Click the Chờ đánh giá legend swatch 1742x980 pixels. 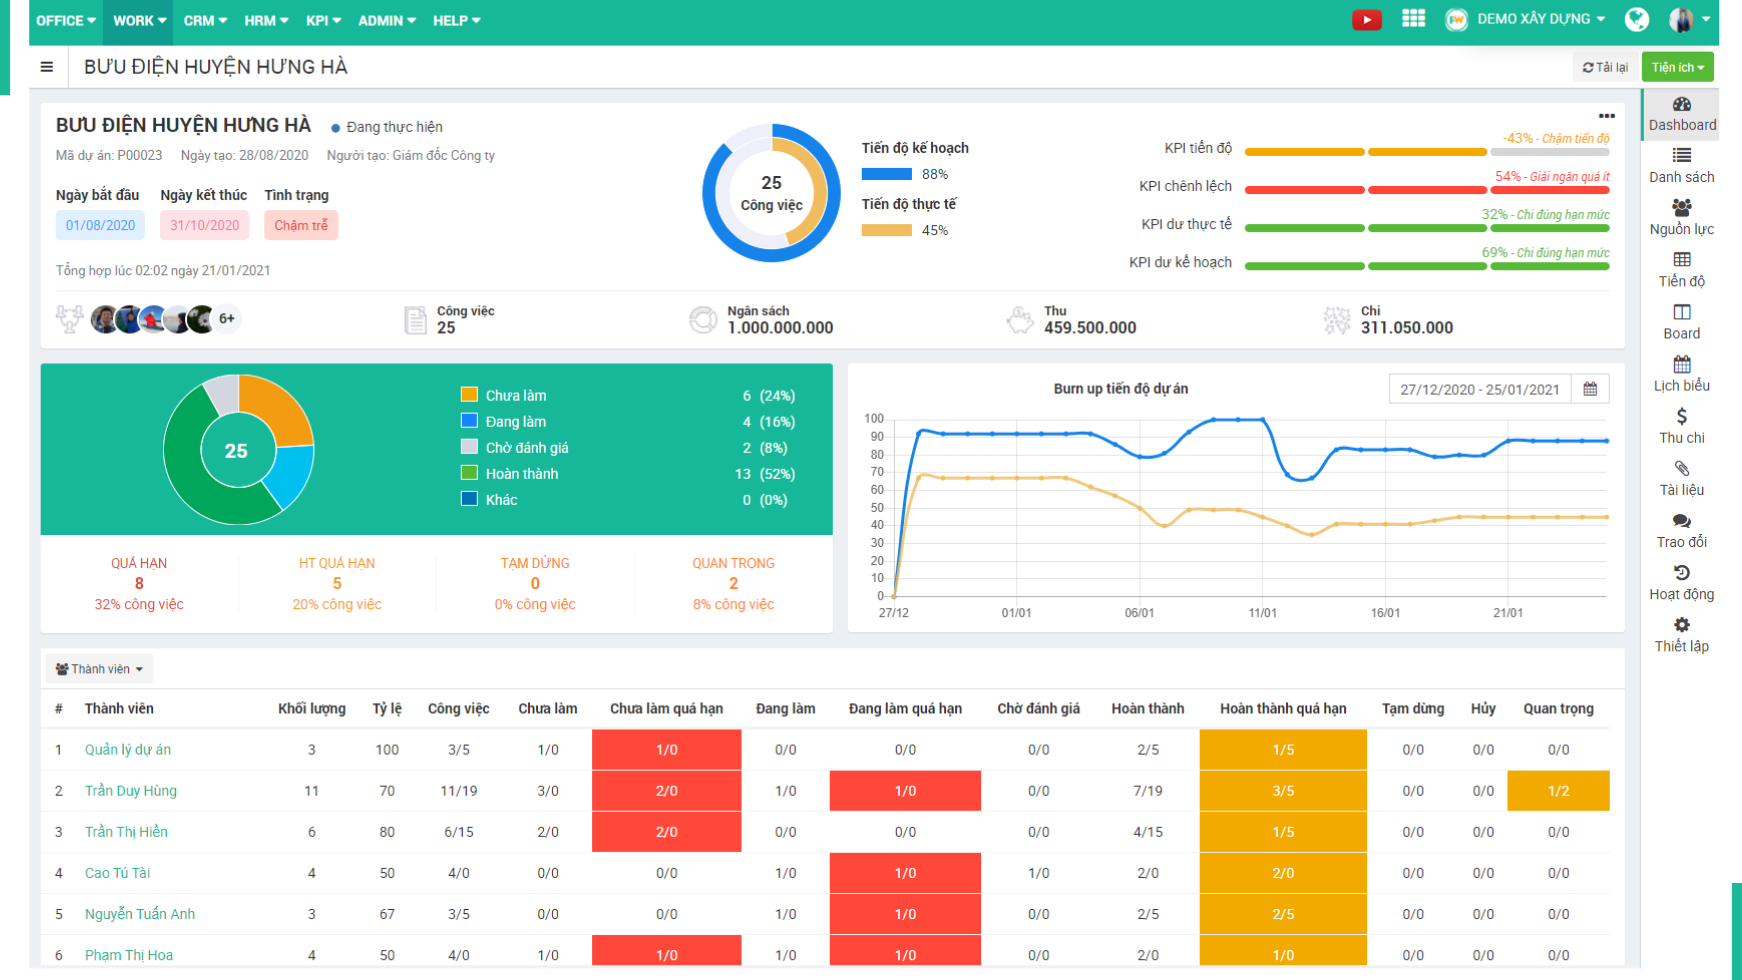click(x=469, y=446)
